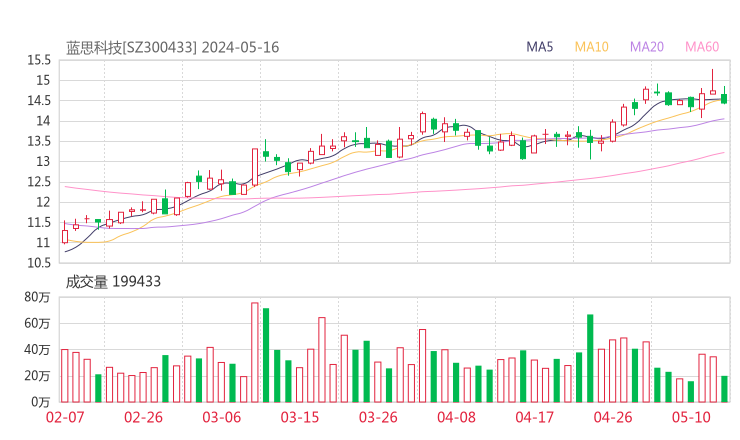Screen dimensions: 740x440
Task: Click the 03-06 date axis label
Action: (x=221, y=417)
